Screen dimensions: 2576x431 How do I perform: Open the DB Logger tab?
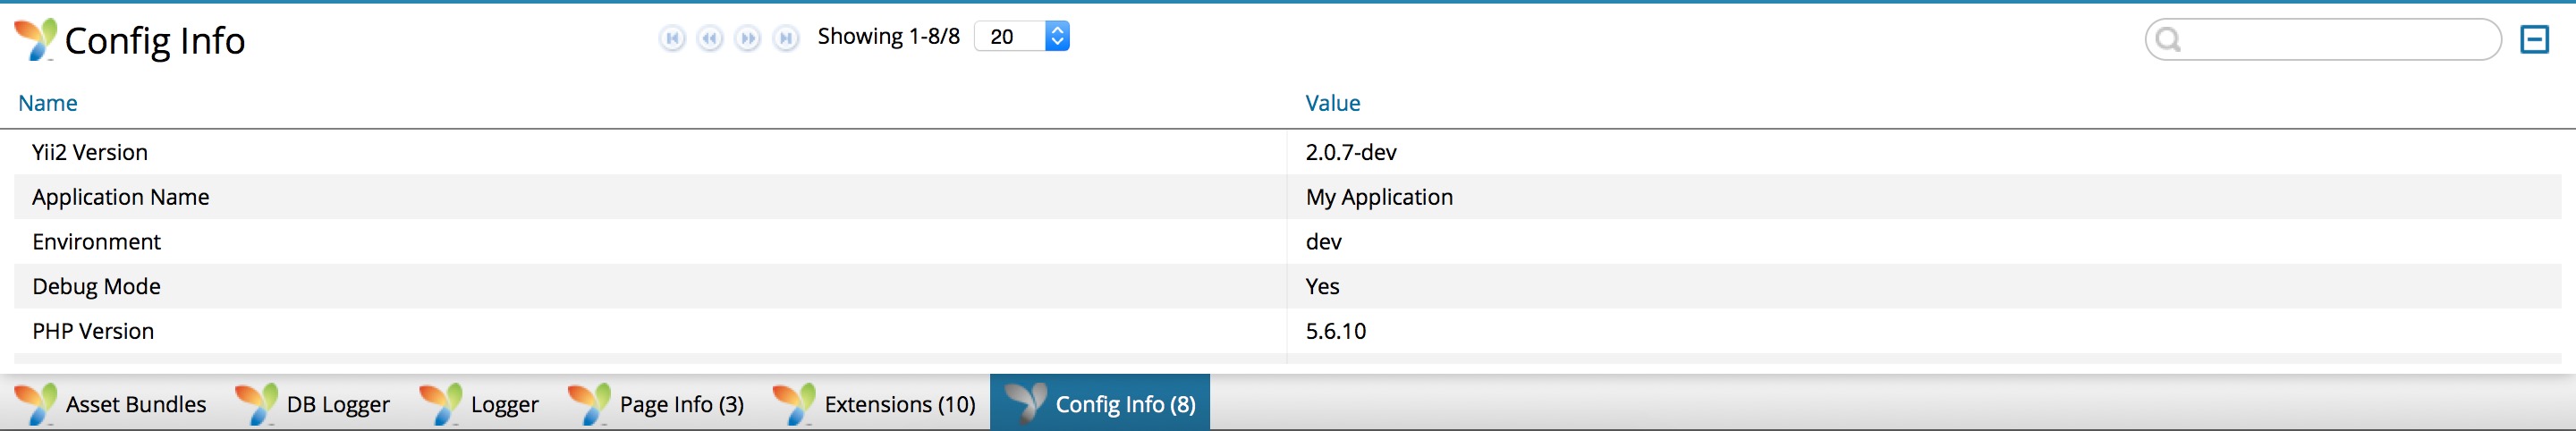(x=312, y=403)
